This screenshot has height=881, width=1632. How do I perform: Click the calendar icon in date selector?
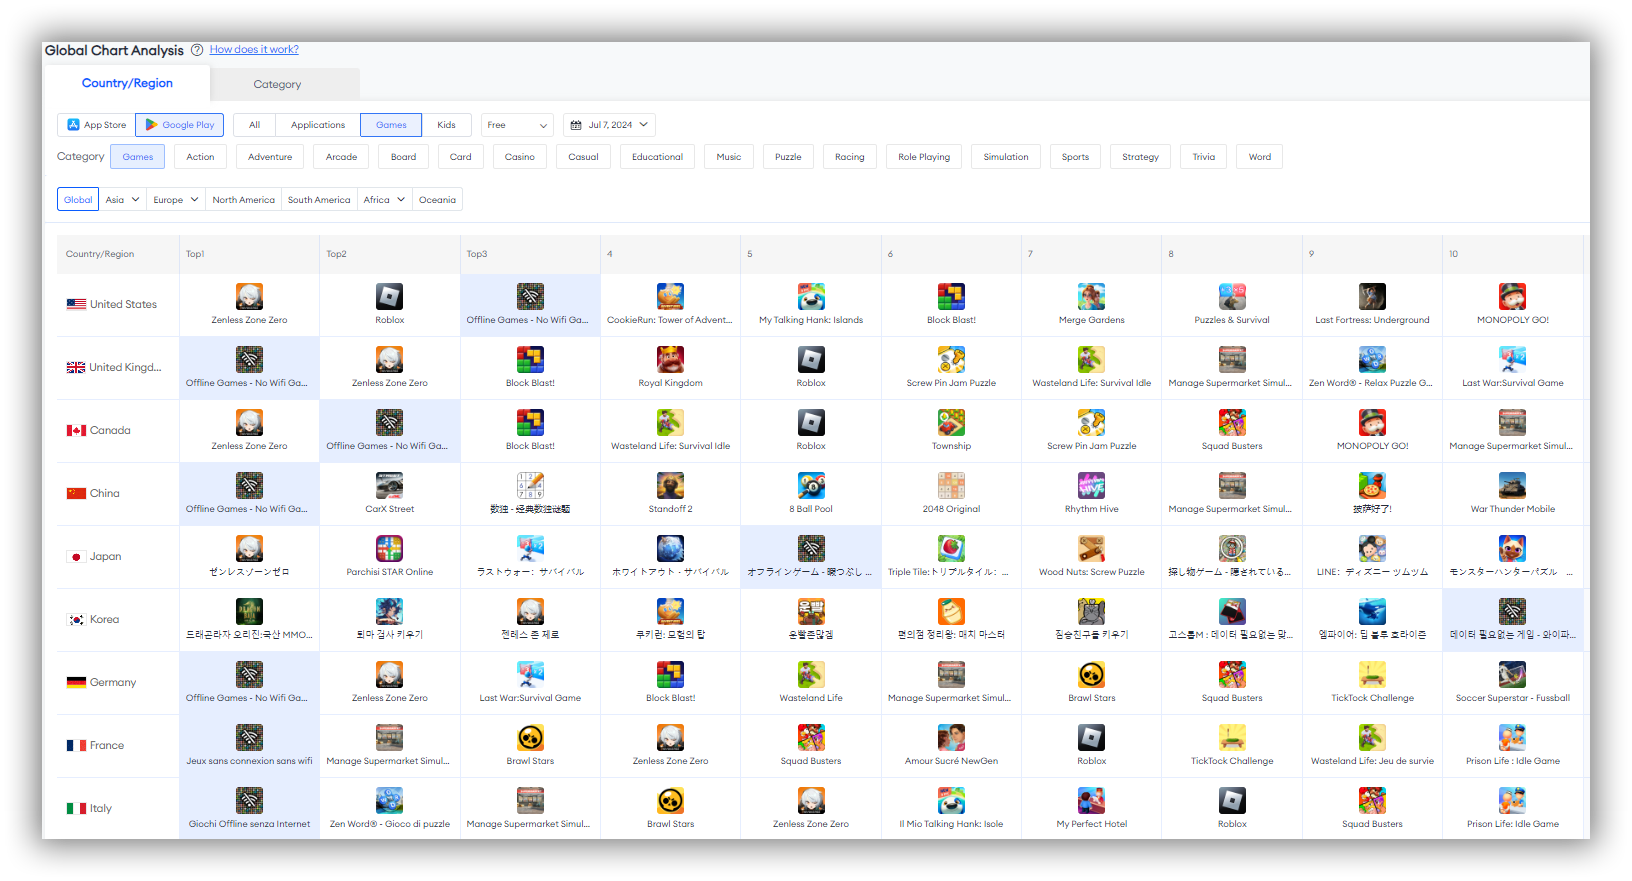click(x=576, y=125)
